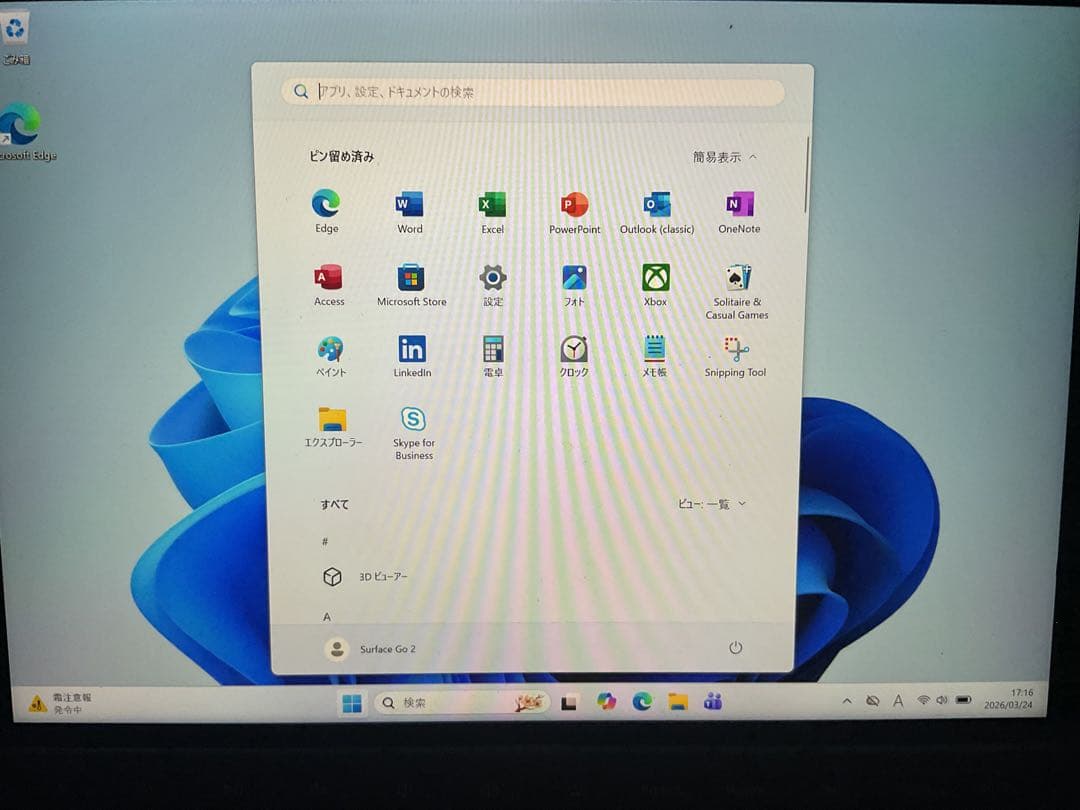Click the battery tray icon
The image size is (1080, 810).
[963, 700]
